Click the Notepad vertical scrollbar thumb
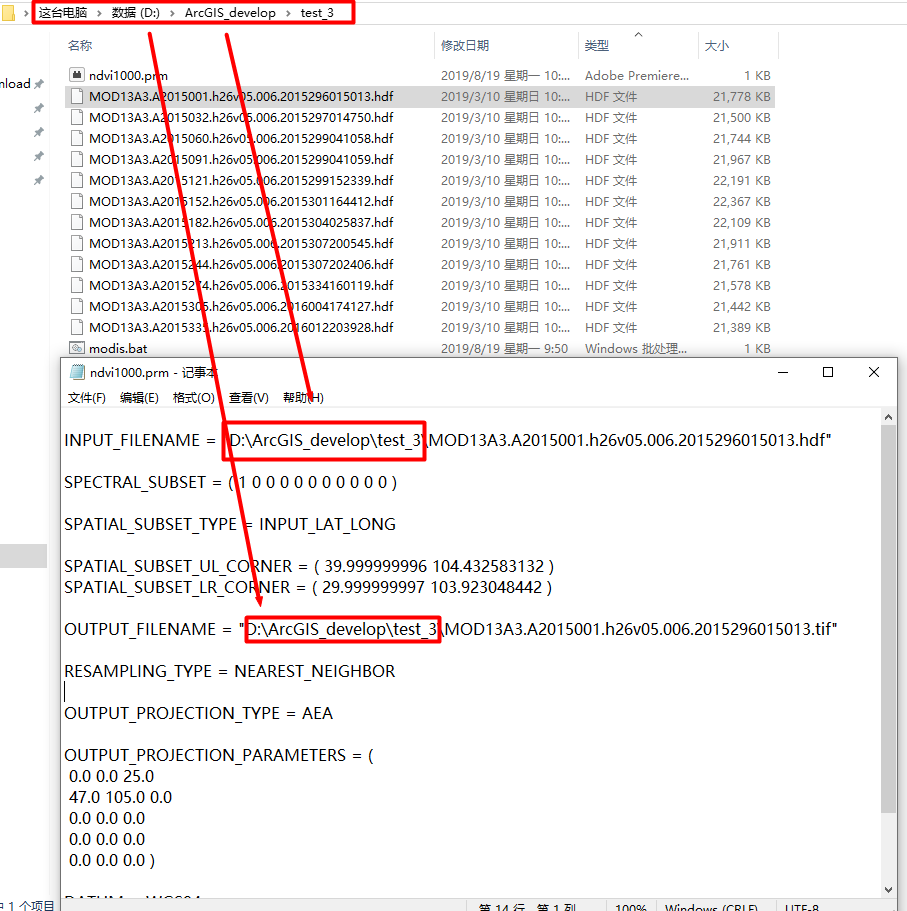Viewport: 907px width, 911px height. pyautogui.click(x=888, y=619)
